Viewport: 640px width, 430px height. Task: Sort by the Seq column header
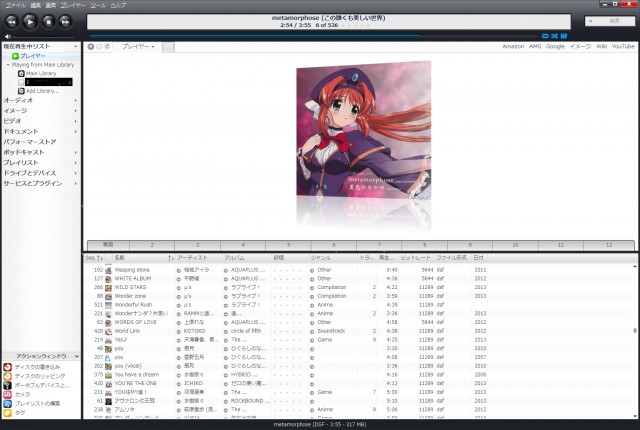pyautogui.click(x=94, y=258)
